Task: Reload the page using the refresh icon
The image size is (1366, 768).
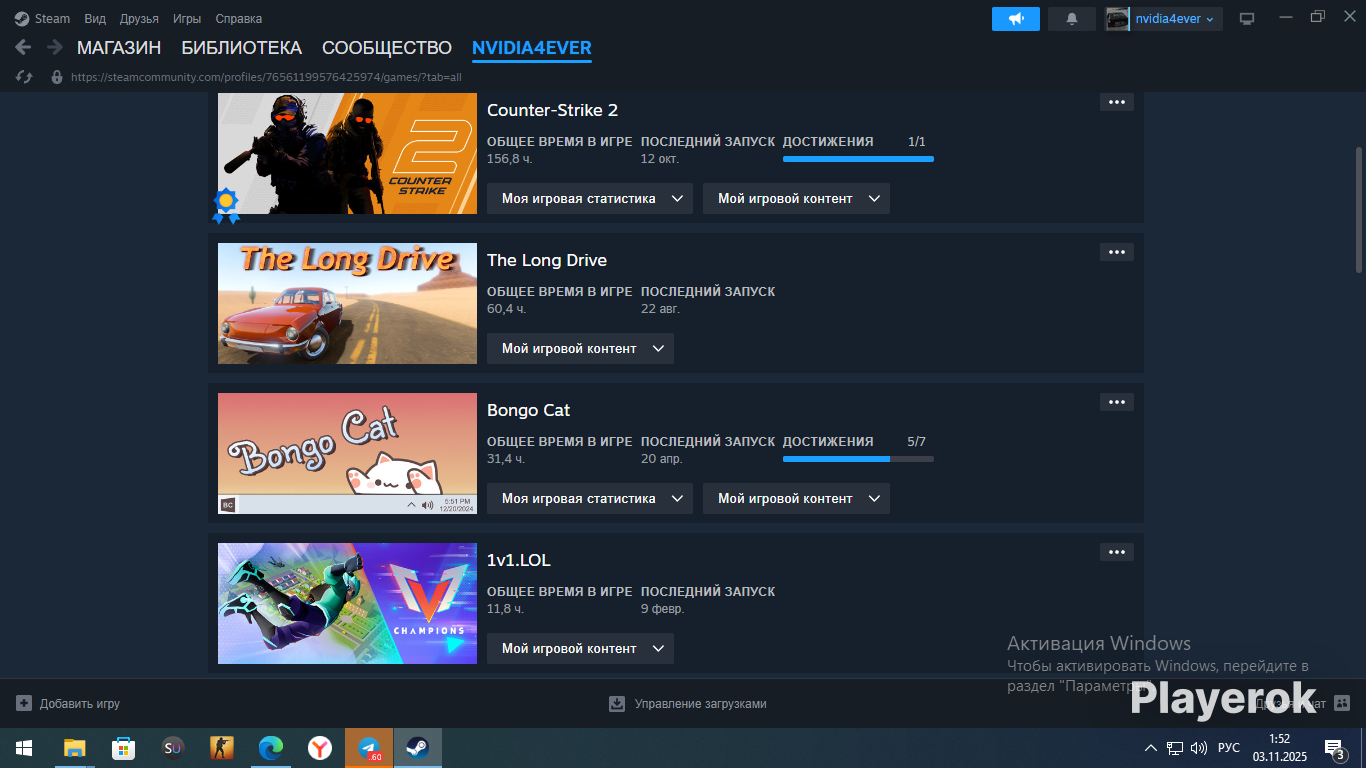Action: coord(26,77)
